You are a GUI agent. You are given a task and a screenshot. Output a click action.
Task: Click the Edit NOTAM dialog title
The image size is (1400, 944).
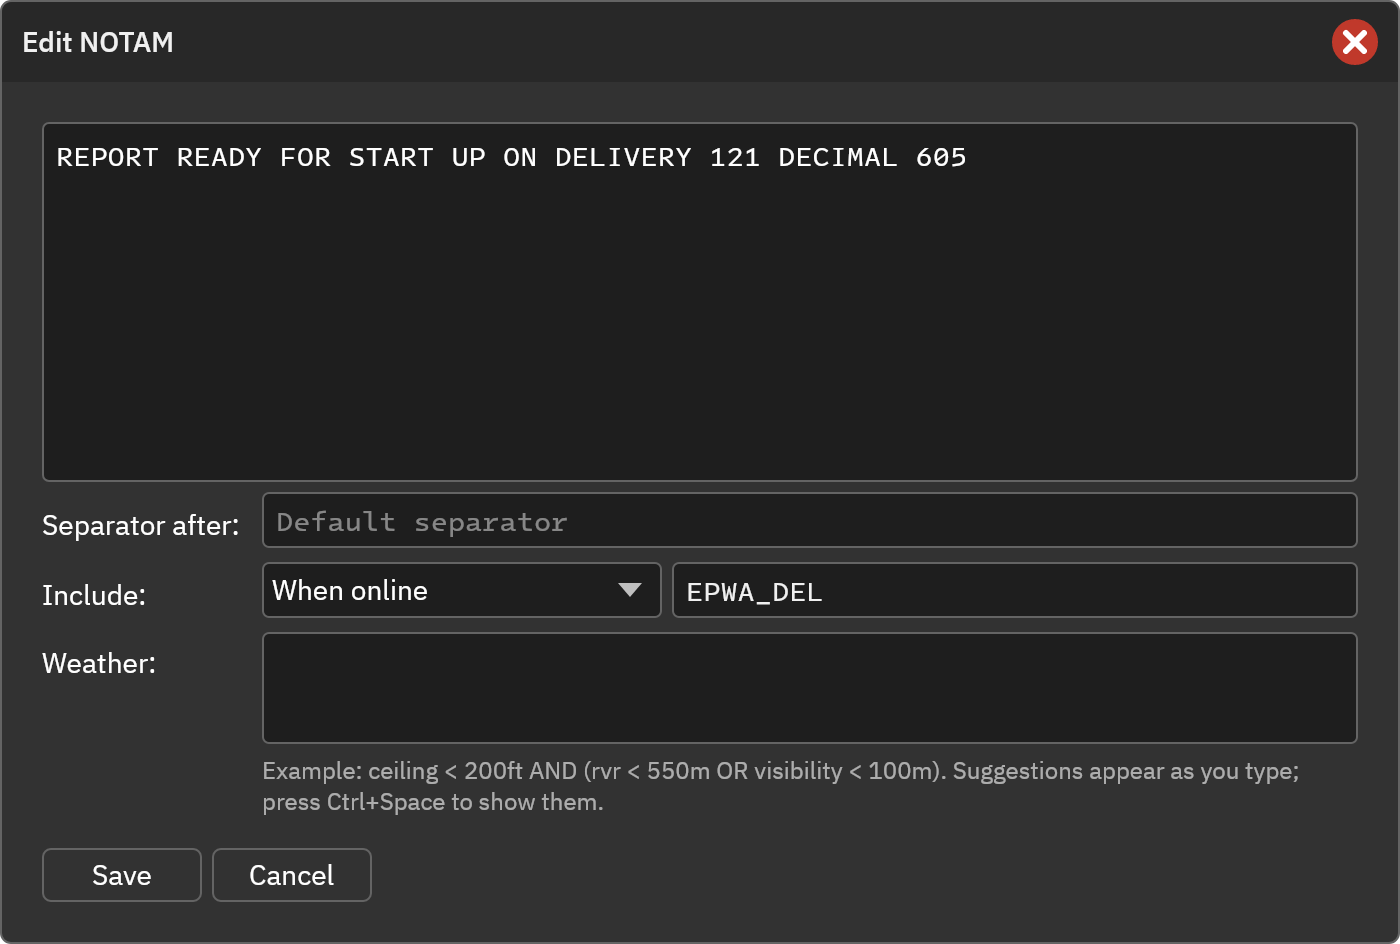[98, 42]
